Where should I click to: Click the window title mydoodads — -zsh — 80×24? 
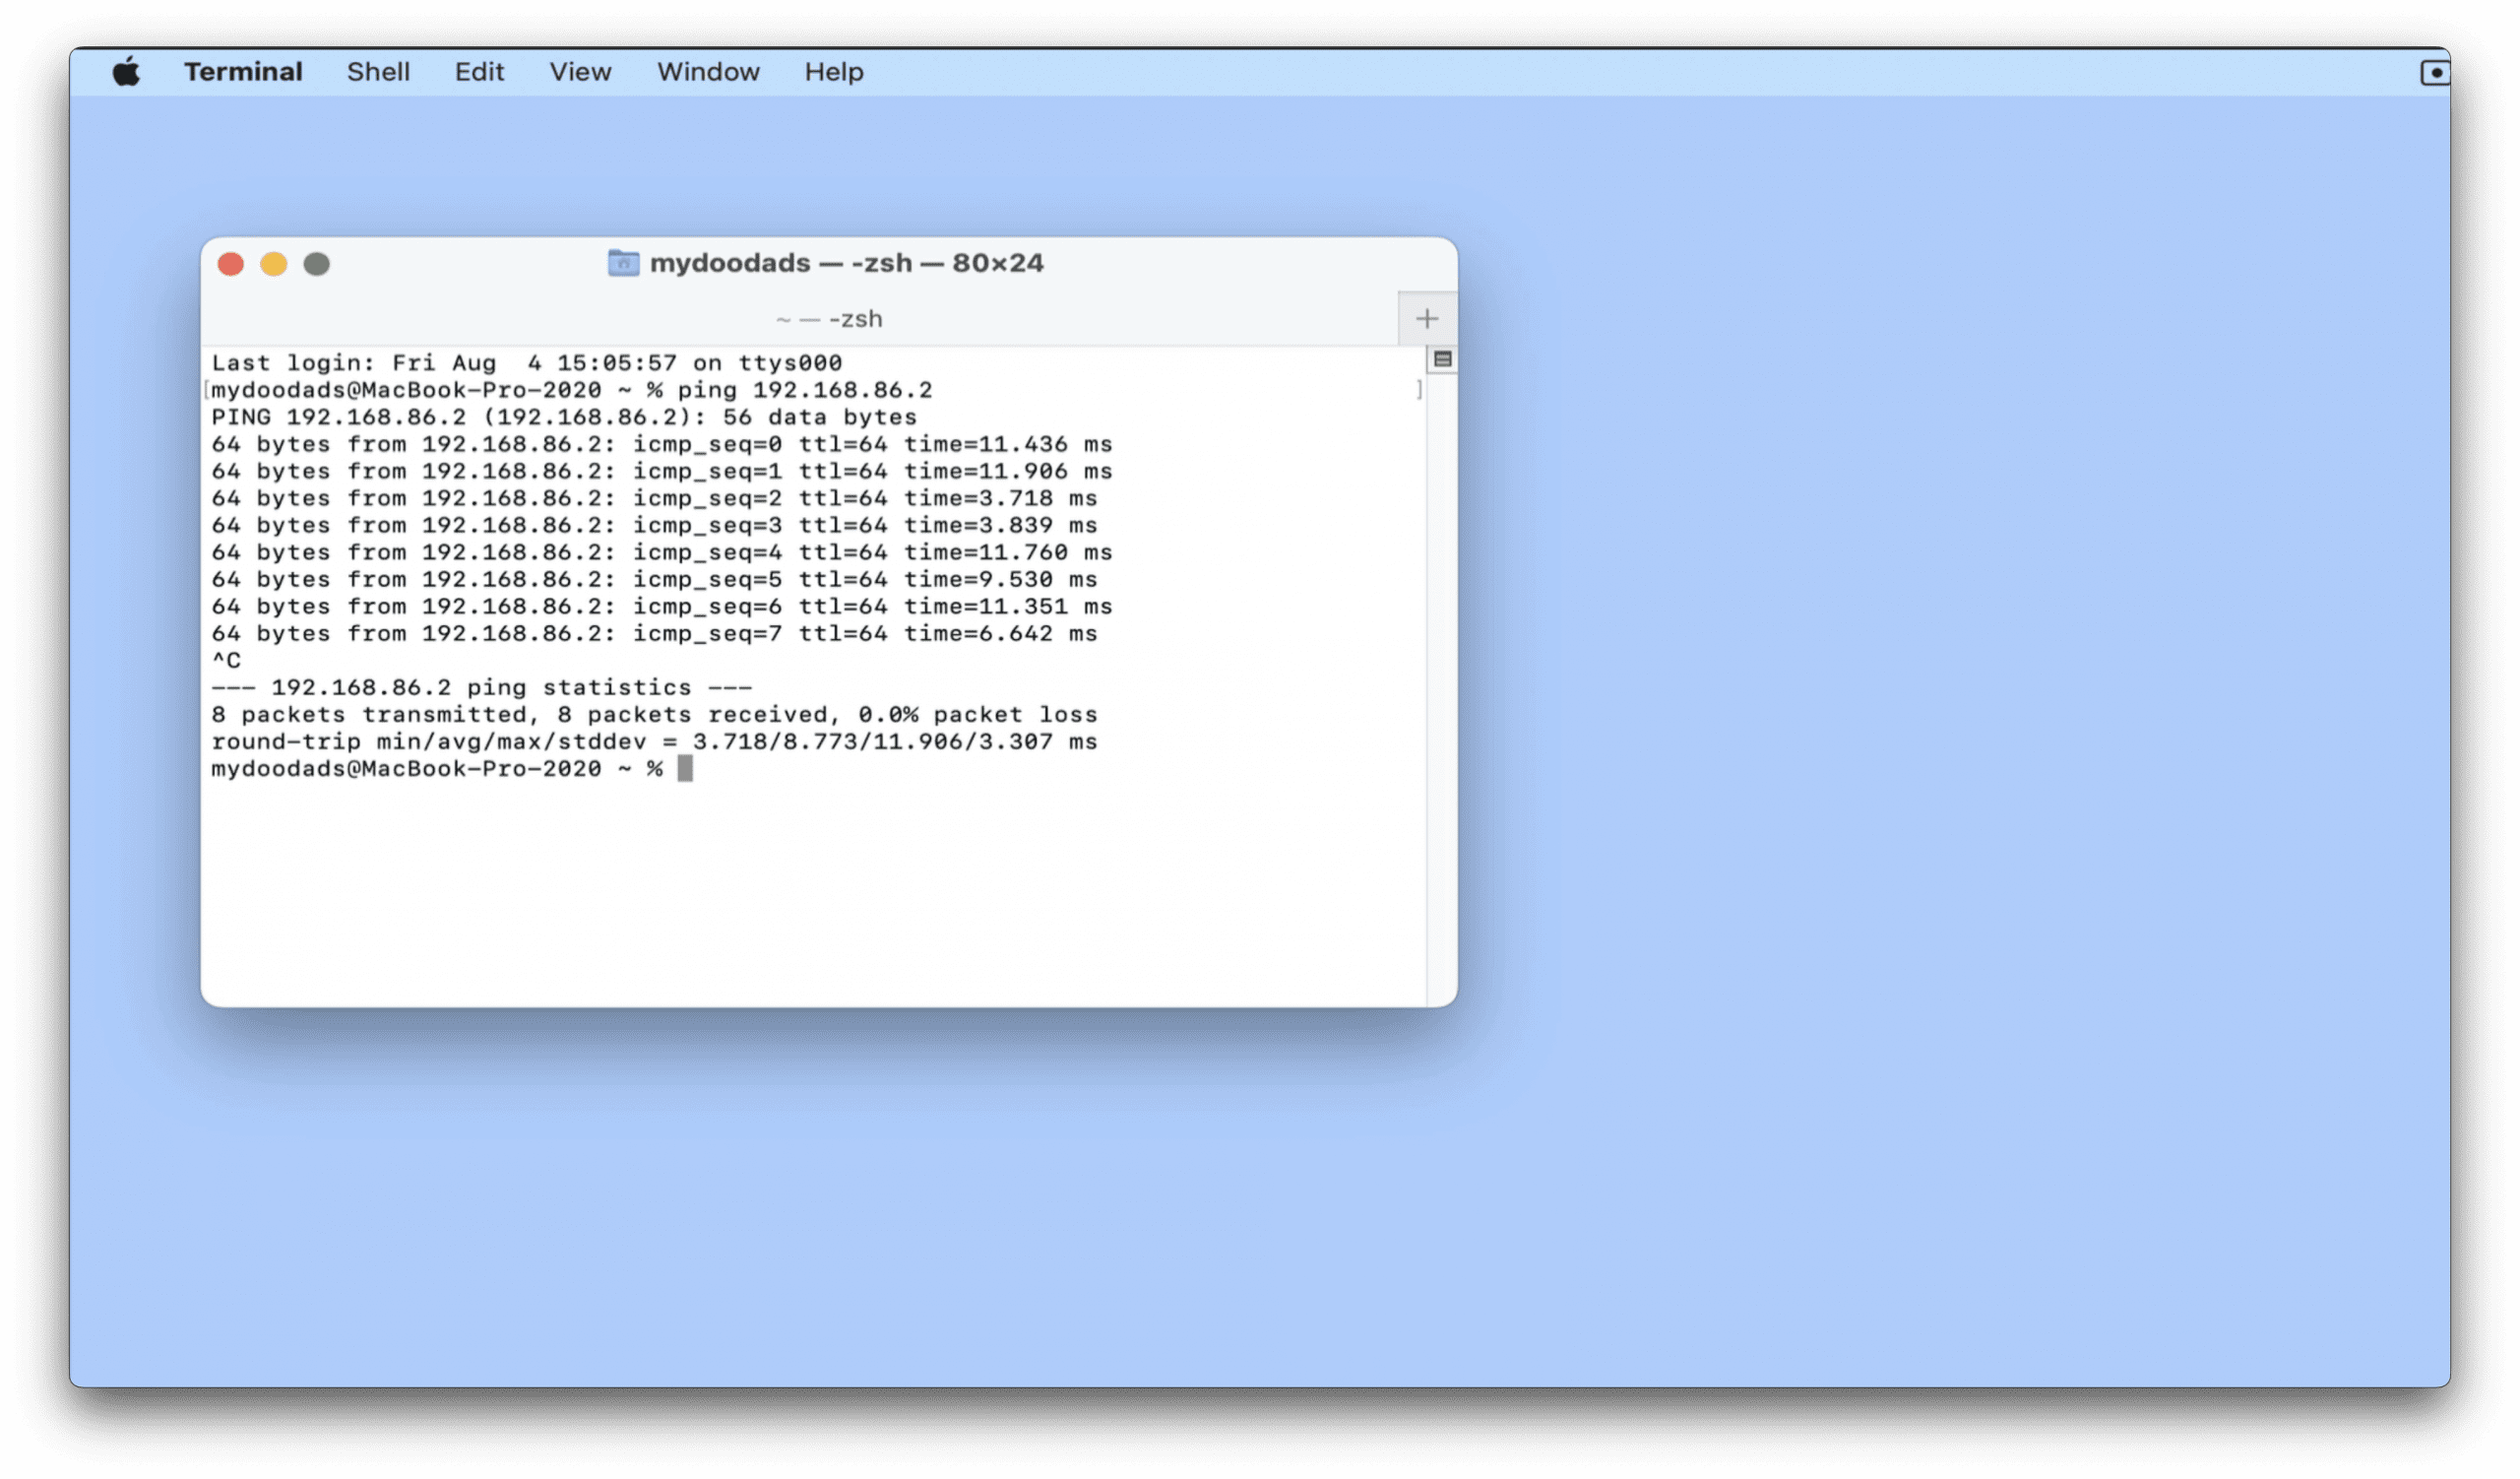[x=846, y=263]
